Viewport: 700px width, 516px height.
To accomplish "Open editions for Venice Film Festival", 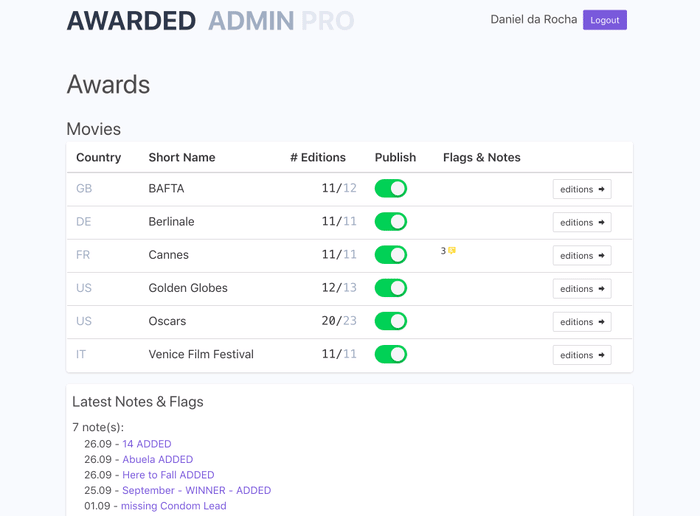I will pos(582,355).
